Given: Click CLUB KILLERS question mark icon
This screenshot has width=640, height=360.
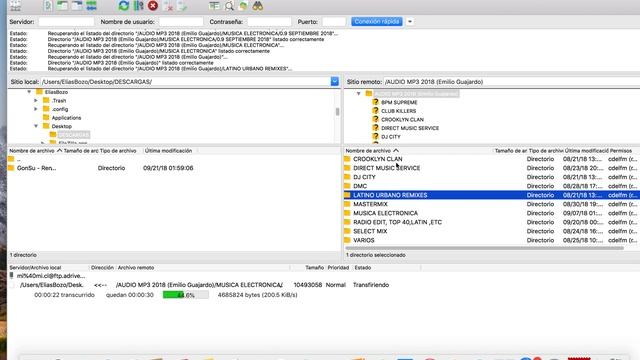Looking at the screenshot, I should [376, 111].
